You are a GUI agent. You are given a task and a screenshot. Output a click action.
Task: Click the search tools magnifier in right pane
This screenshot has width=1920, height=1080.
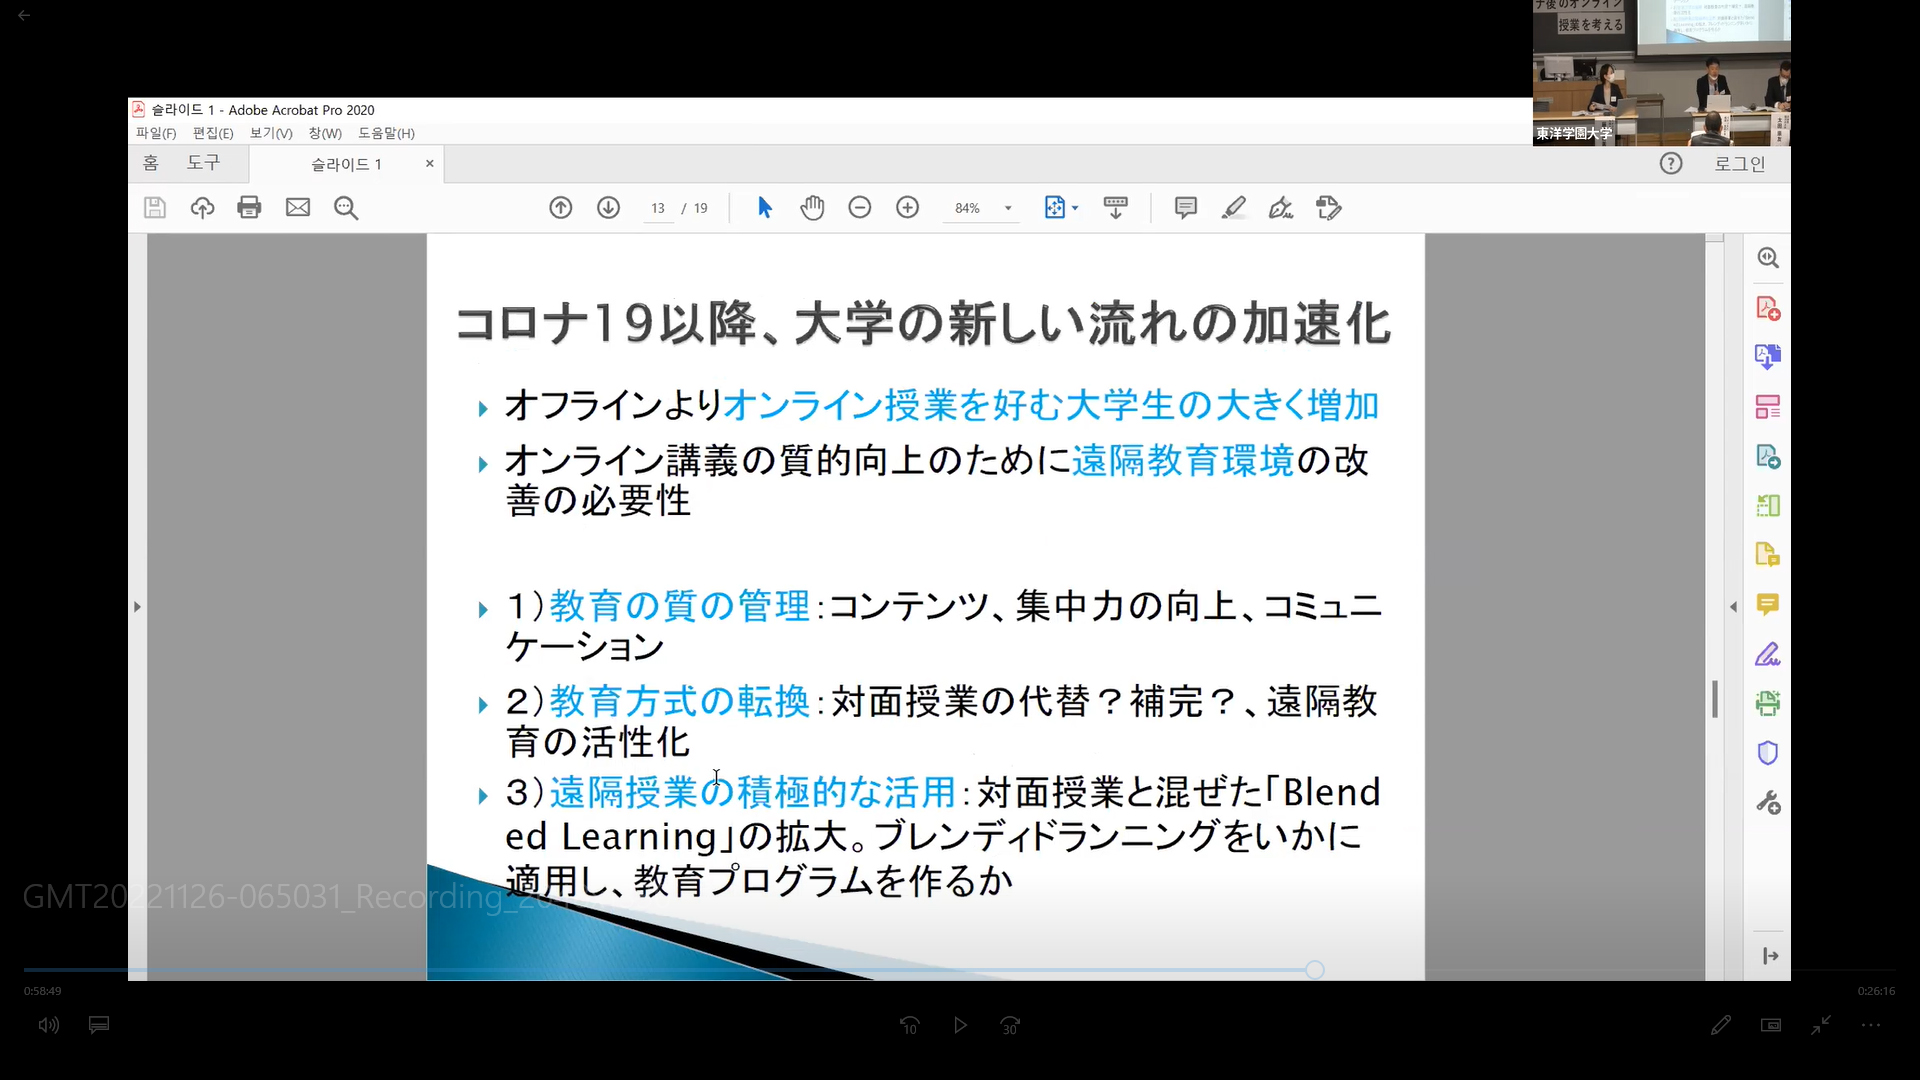pyautogui.click(x=1768, y=258)
